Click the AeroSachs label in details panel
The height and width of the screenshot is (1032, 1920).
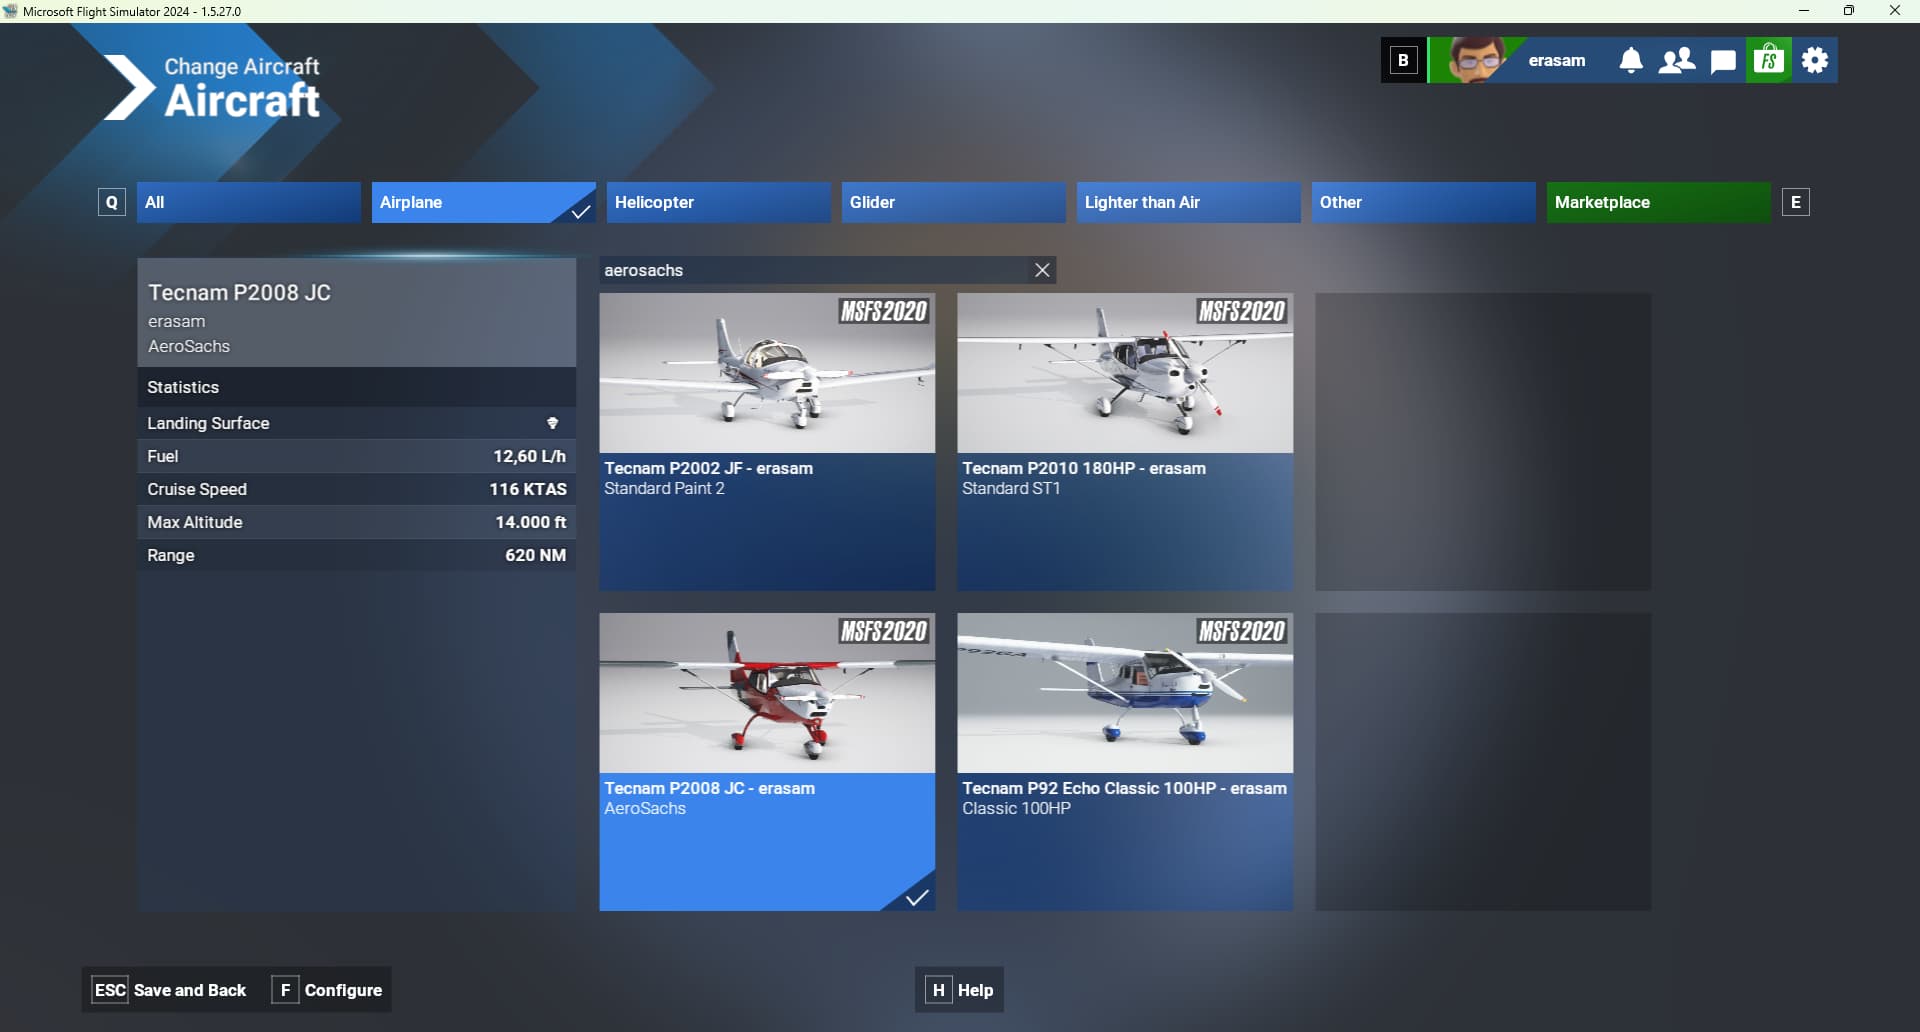point(189,346)
